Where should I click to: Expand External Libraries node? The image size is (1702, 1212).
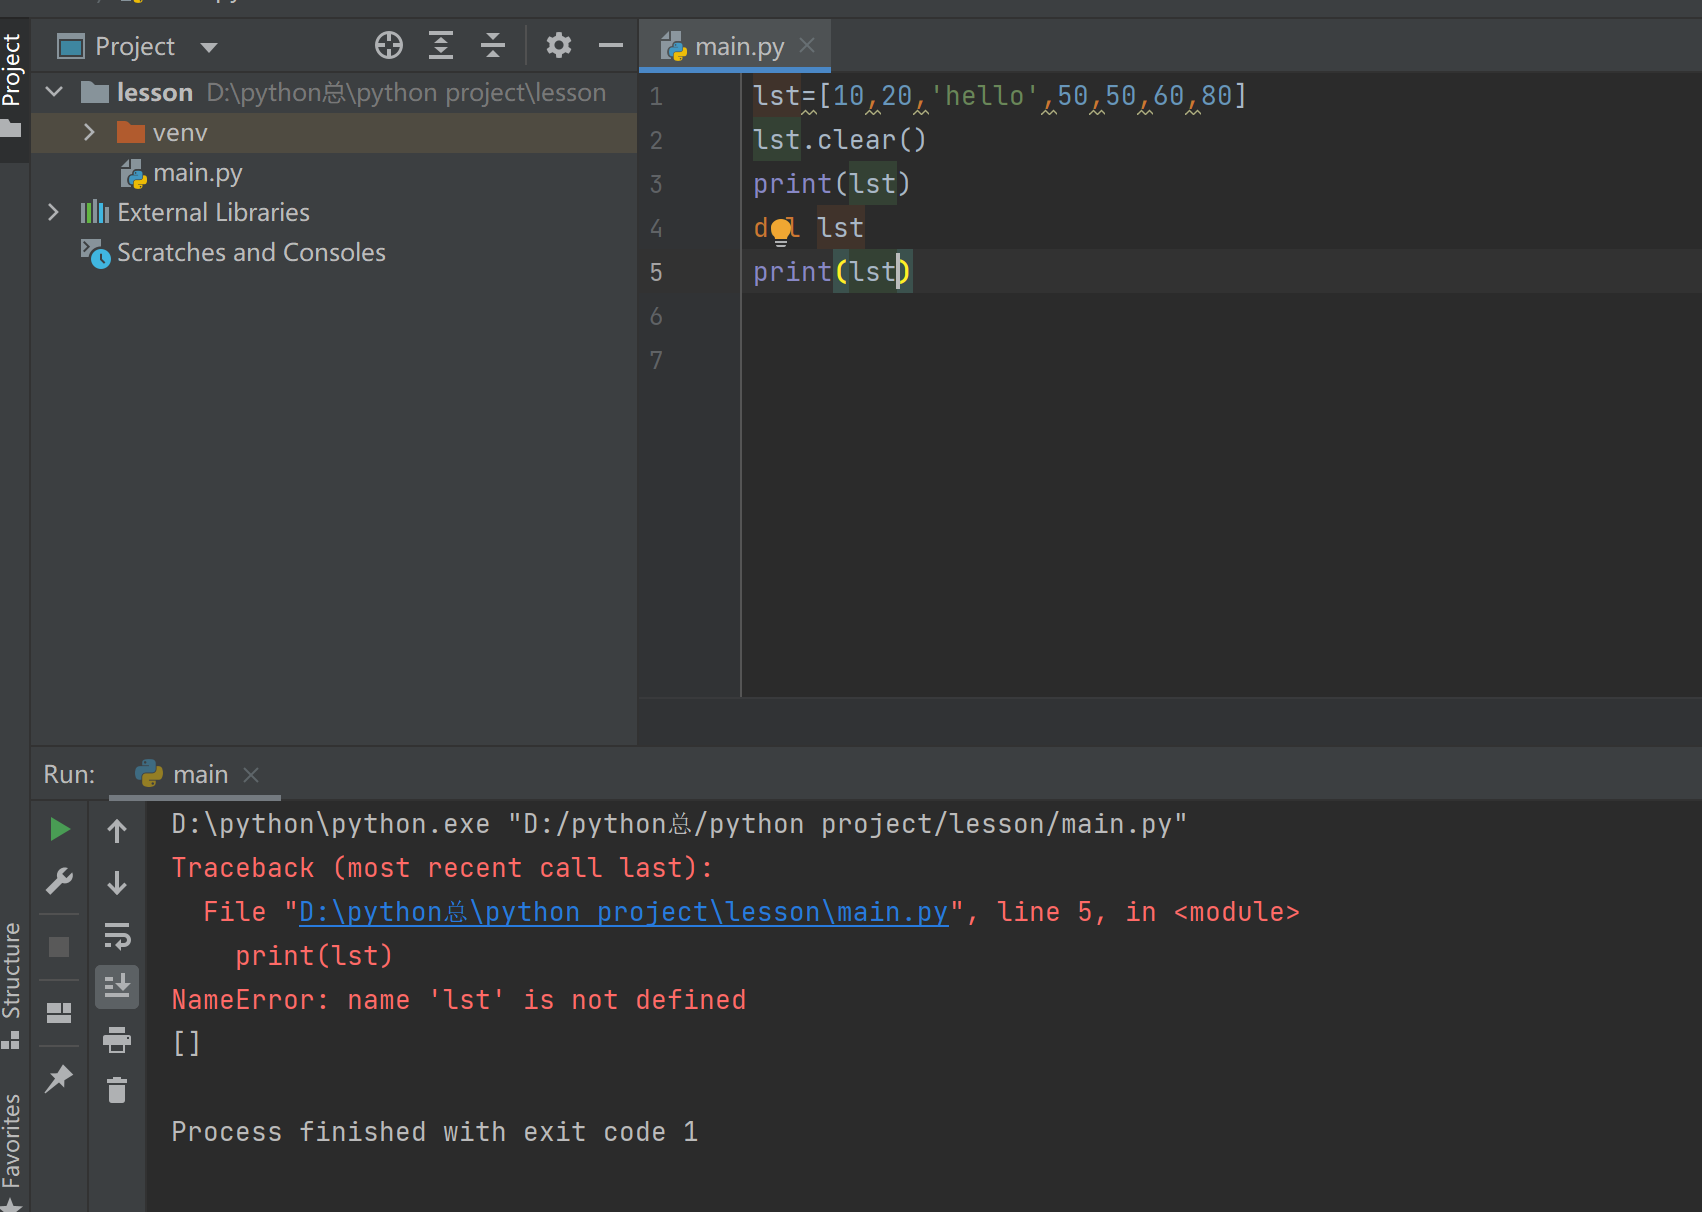pos(54,212)
